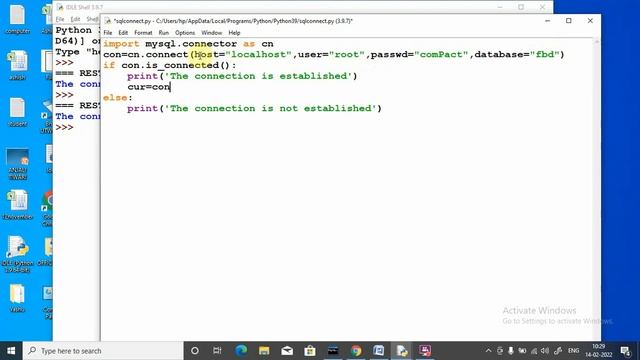Open the Format menu in the editor
Image resolution: width=640 pixels, height=360 pixels.
[143, 33]
